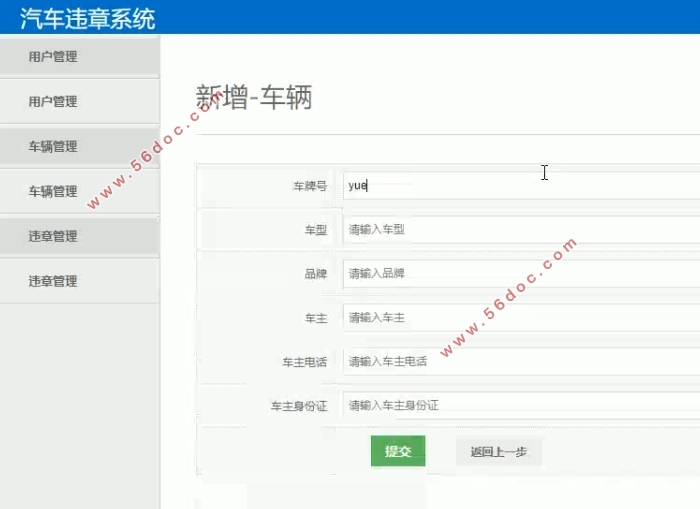Click the 车主电话 field label
Viewport: 700px width, 509px height.
click(x=304, y=362)
